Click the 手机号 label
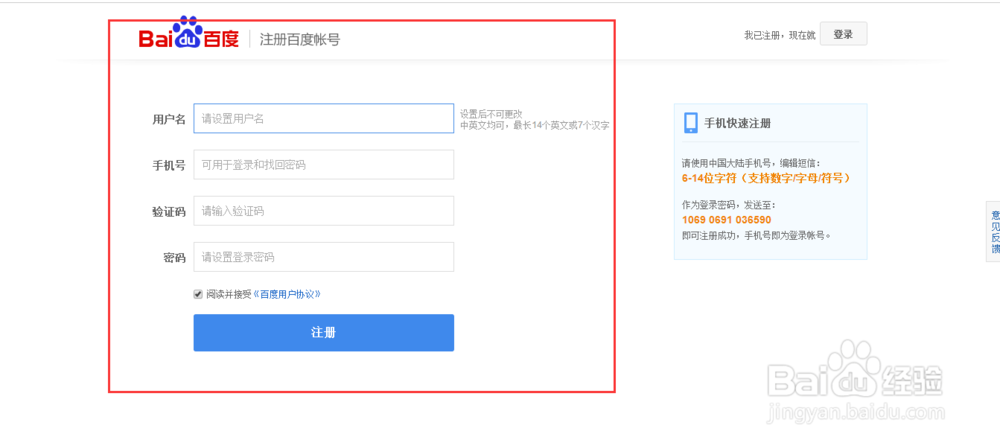This screenshot has width=1000, height=446. 169,165
